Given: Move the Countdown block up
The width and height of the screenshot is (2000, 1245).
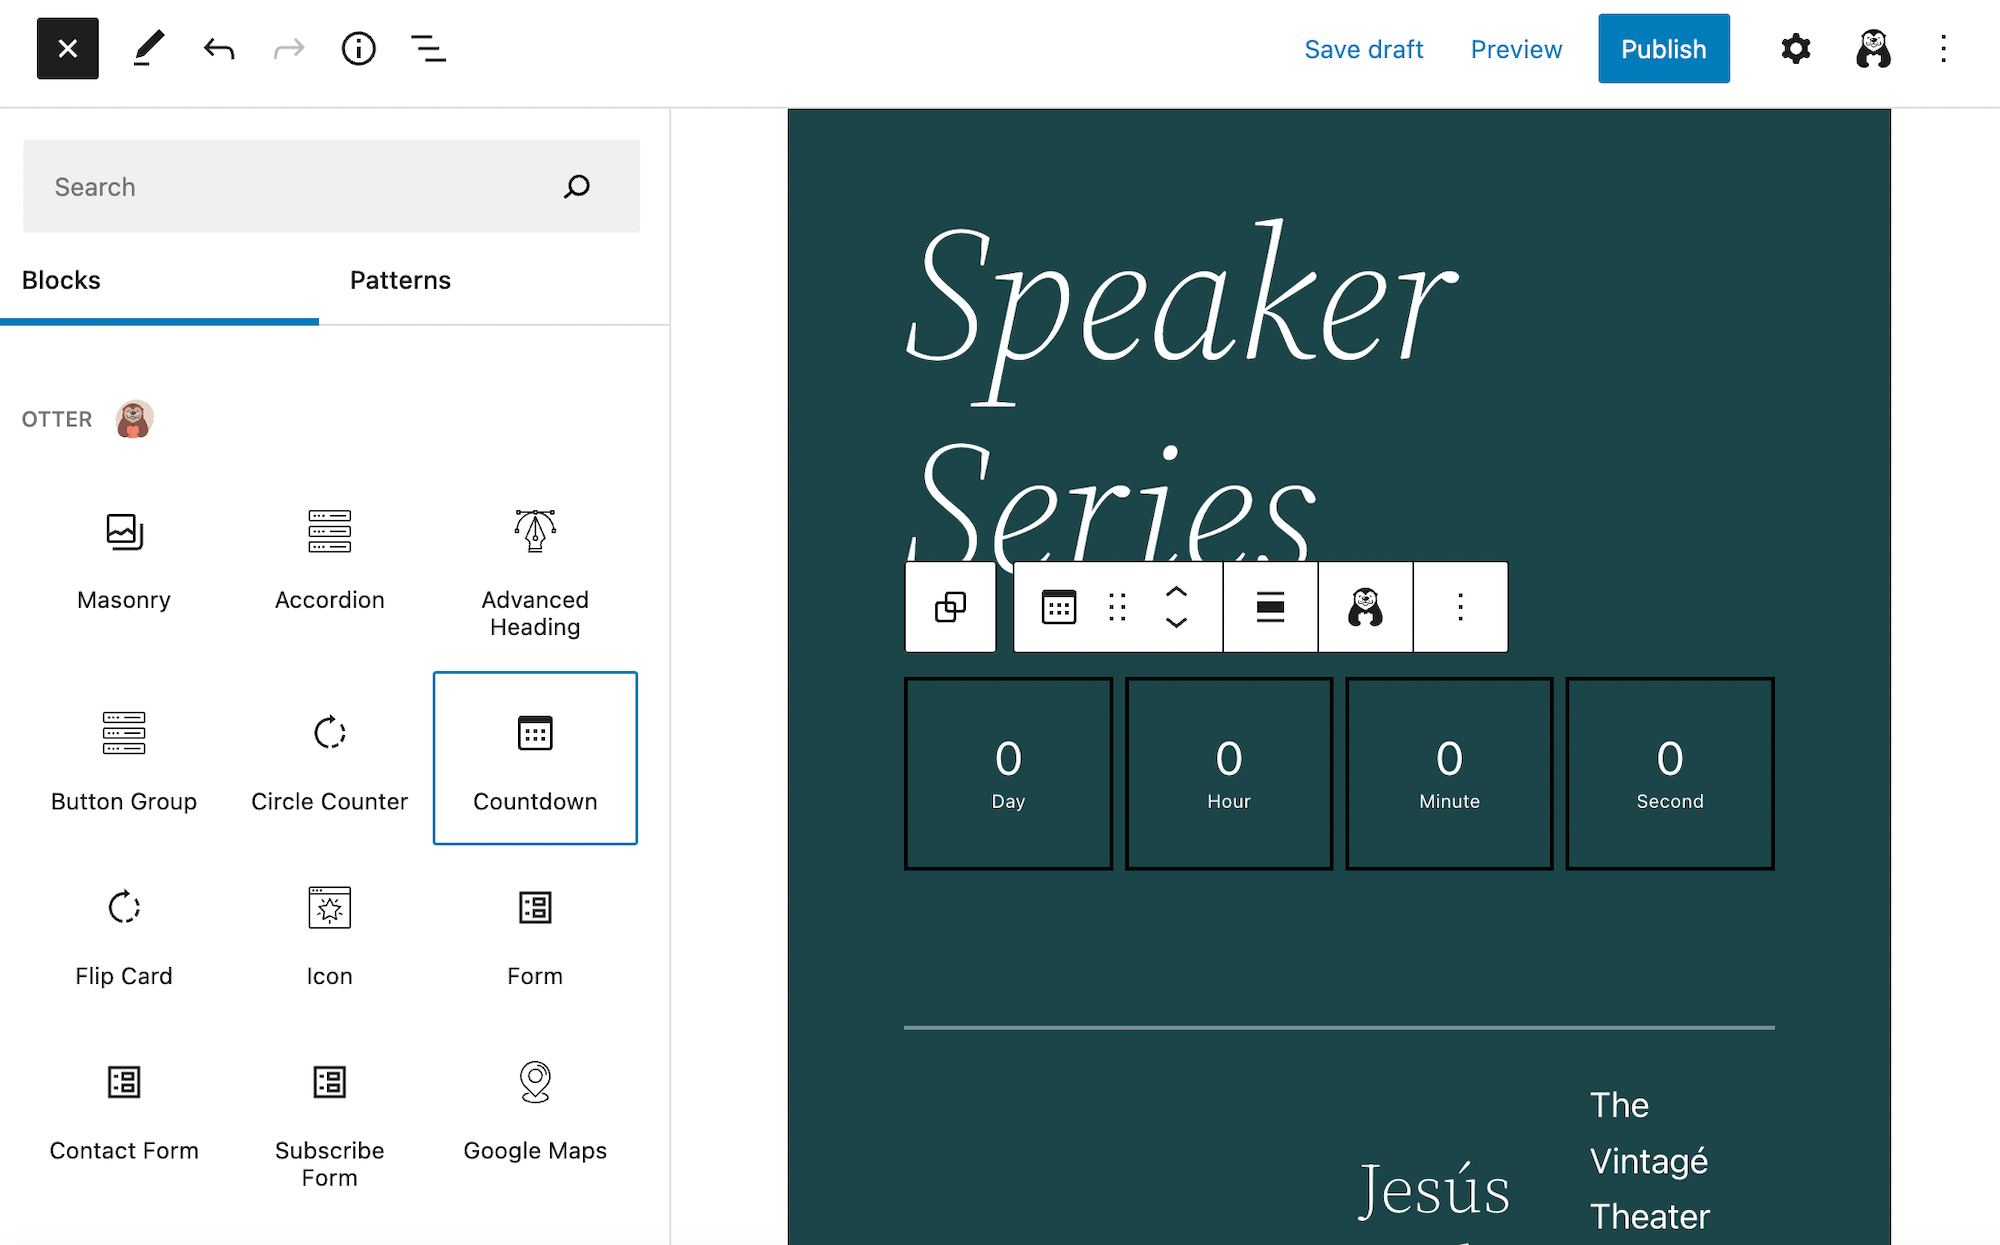Looking at the screenshot, I should pyautogui.click(x=1176, y=592).
